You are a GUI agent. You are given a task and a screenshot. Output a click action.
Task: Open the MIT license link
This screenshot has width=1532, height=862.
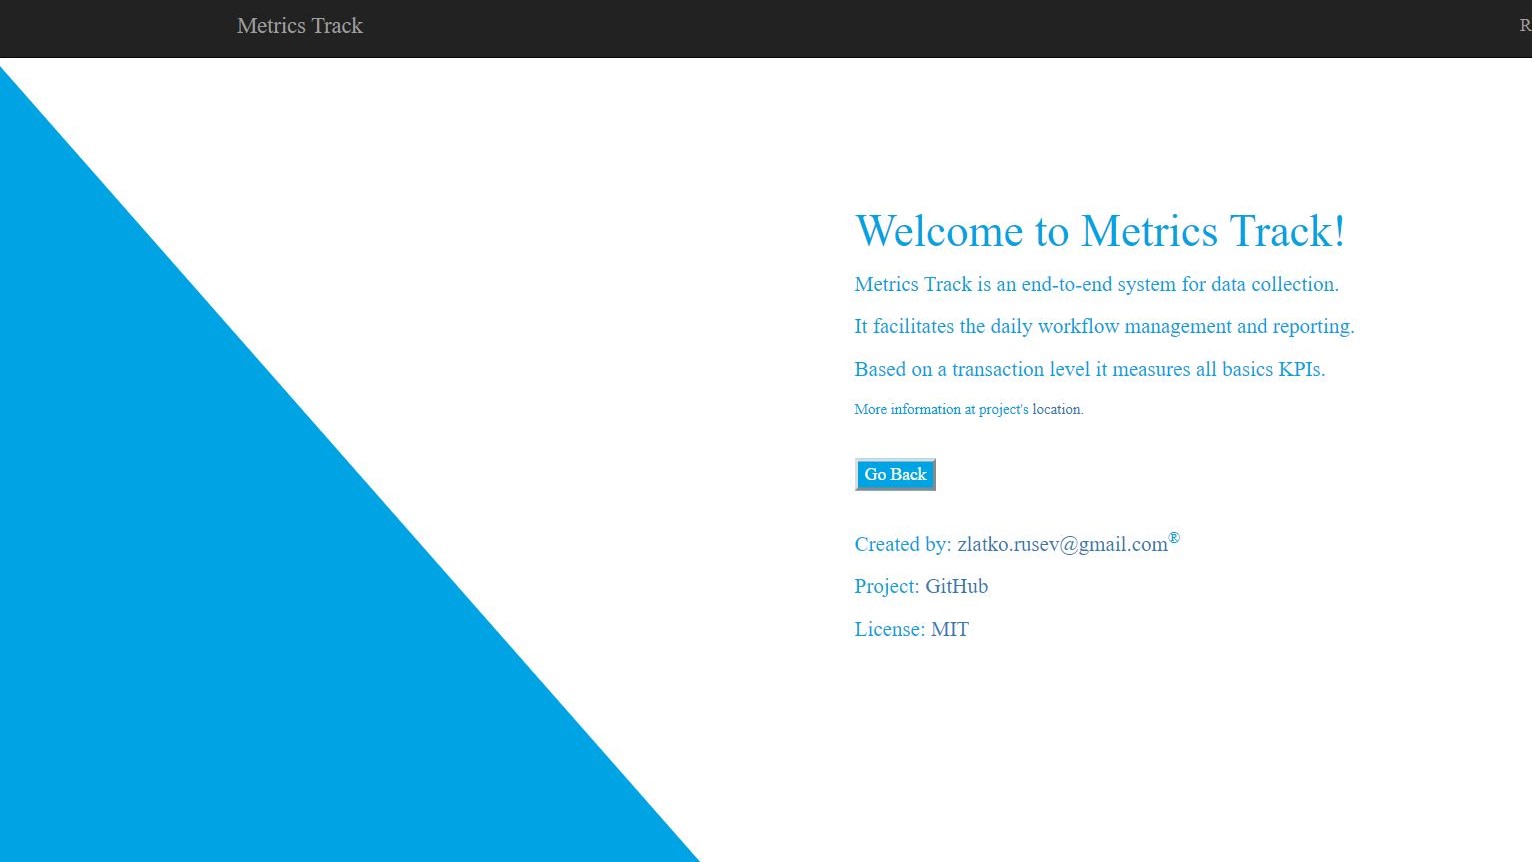pos(949,629)
